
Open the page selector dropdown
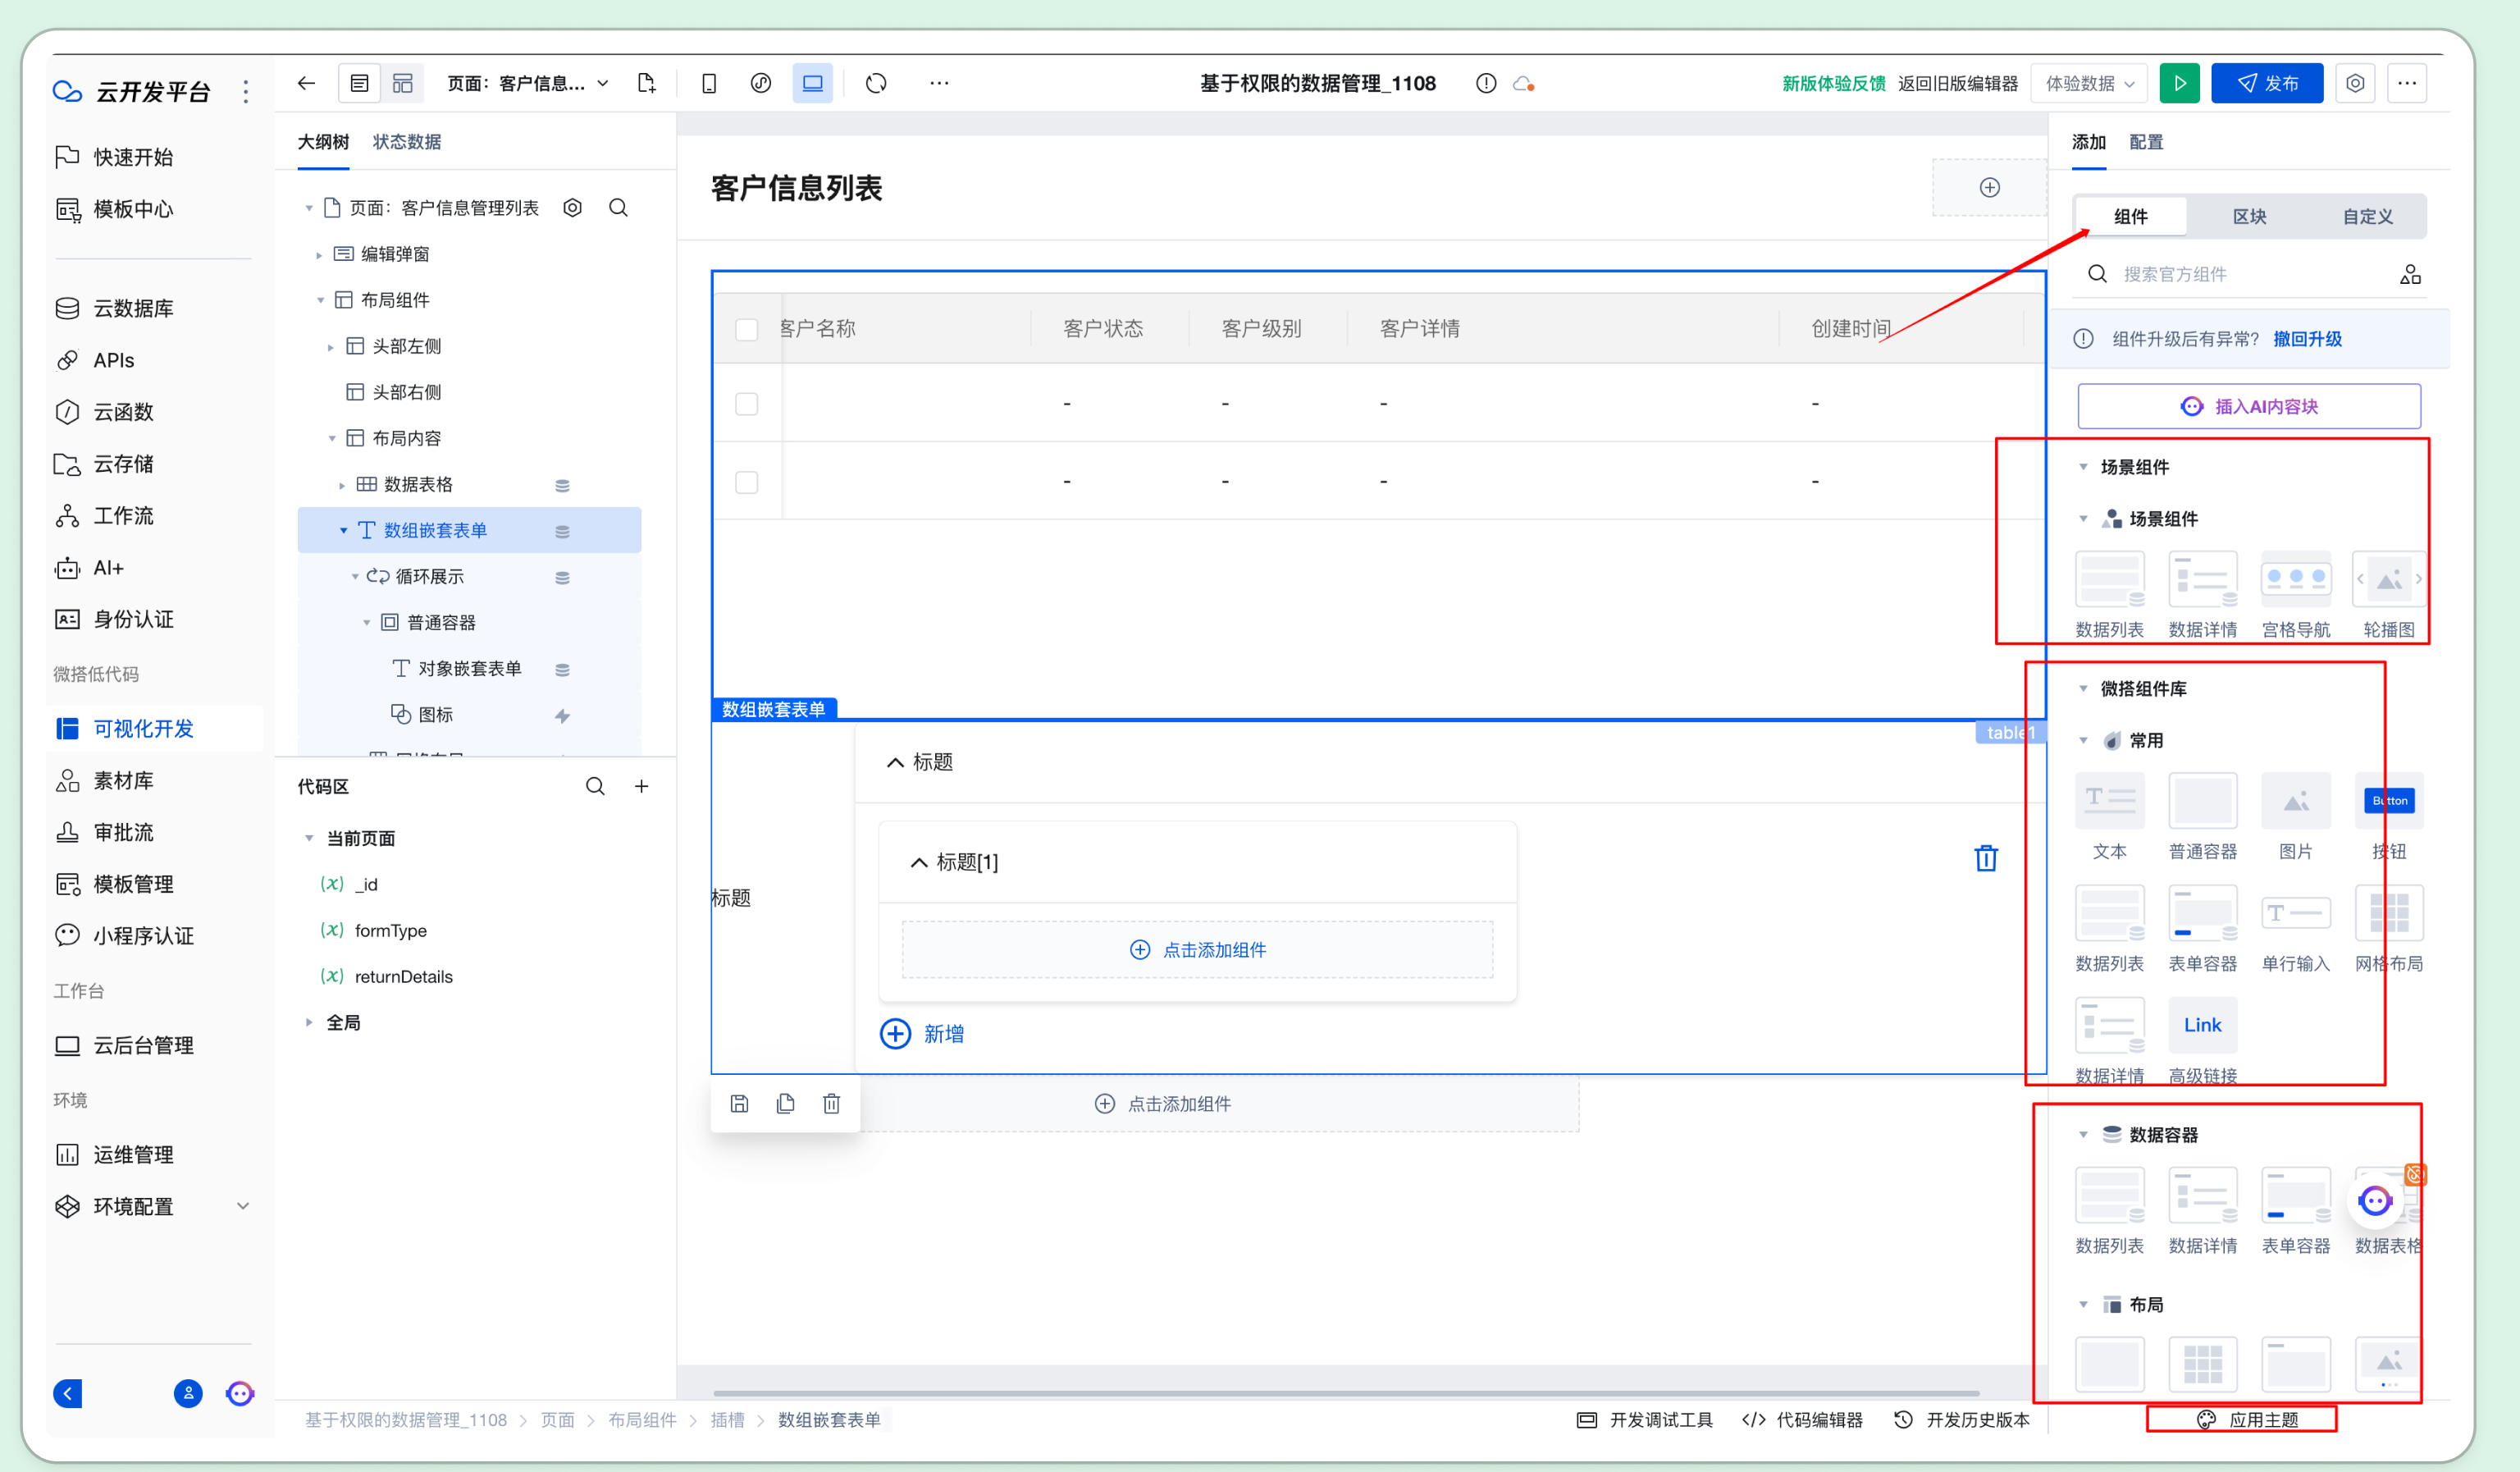pyautogui.click(x=528, y=83)
